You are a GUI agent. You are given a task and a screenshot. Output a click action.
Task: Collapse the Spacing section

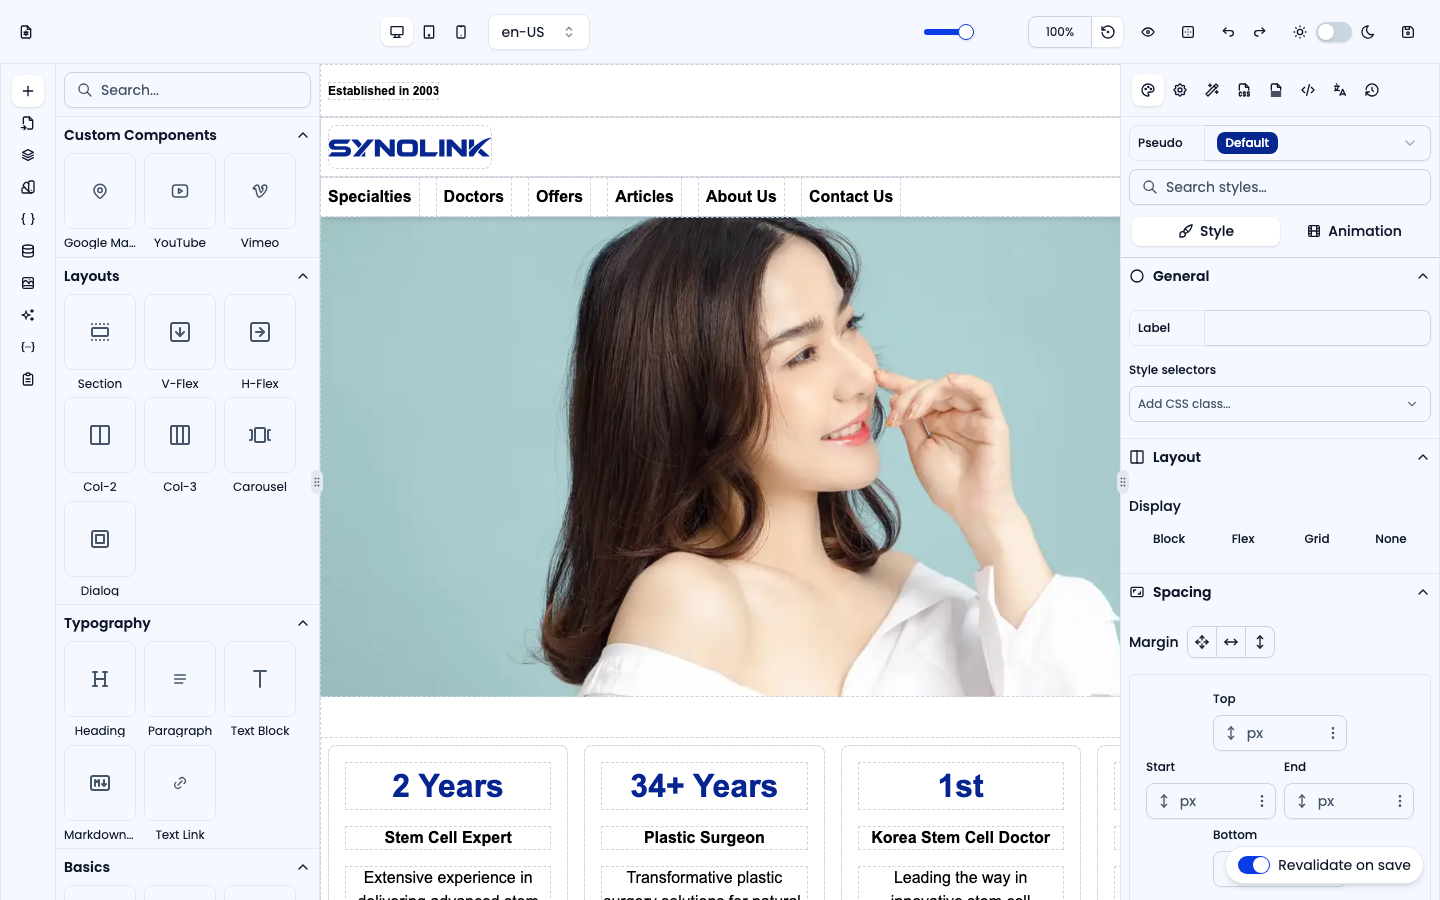coord(1423,592)
